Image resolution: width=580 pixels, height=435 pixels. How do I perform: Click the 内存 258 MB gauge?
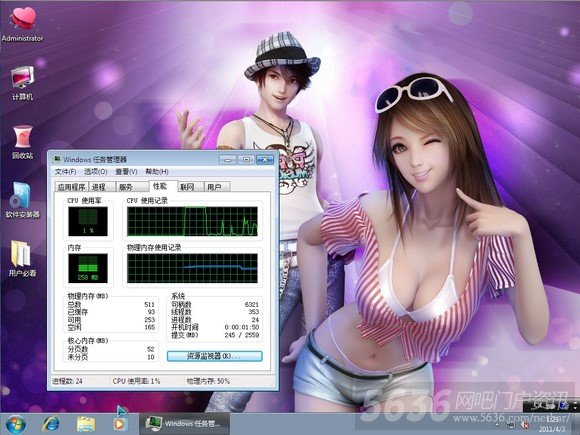click(88, 268)
